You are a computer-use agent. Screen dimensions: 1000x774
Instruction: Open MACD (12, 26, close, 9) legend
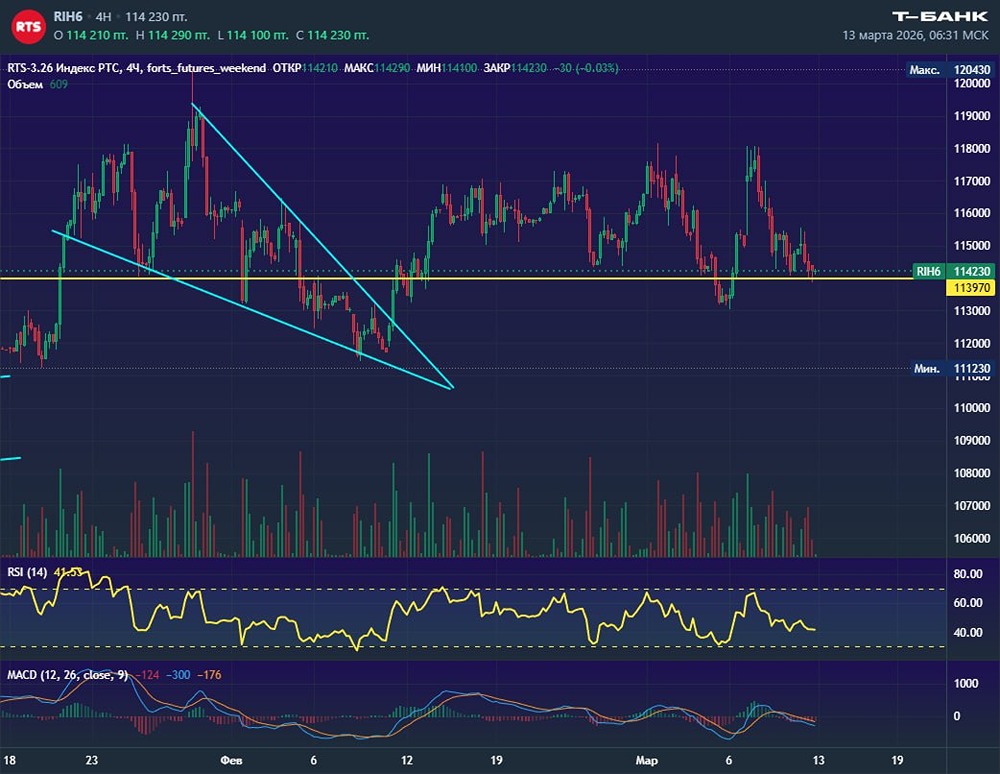click(67, 675)
